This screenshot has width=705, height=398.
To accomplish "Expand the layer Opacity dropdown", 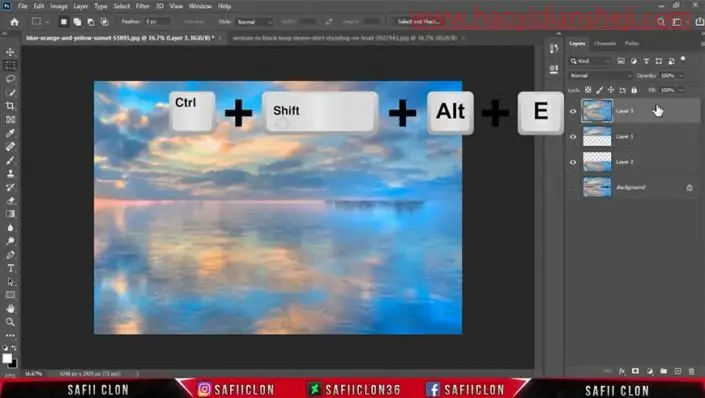I will pos(681,76).
